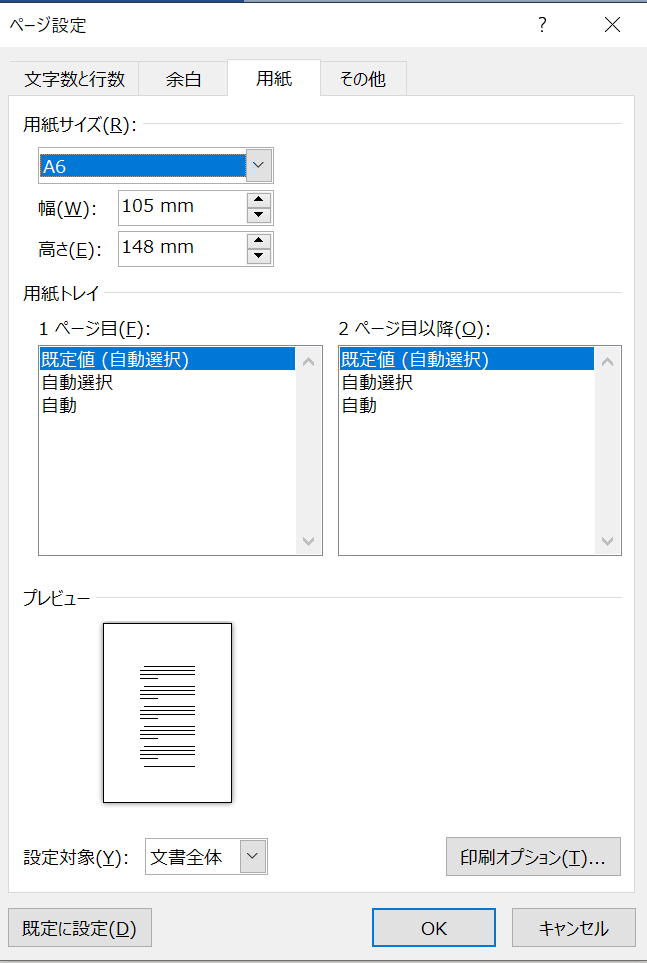The height and width of the screenshot is (963, 647).
Task: Click scroll up arrow of 2 ページ目以降 list
Action: pyautogui.click(x=608, y=361)
